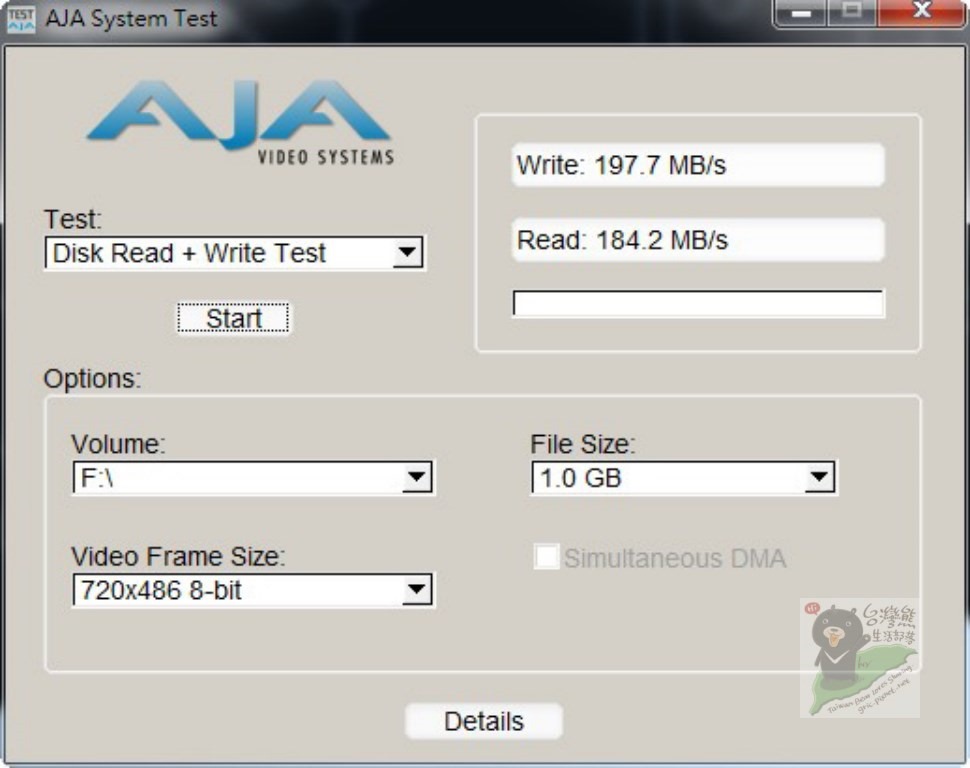The image size is (970, 768).
Task: Minimize the AJA System Test window
Action: coord(800,12)
